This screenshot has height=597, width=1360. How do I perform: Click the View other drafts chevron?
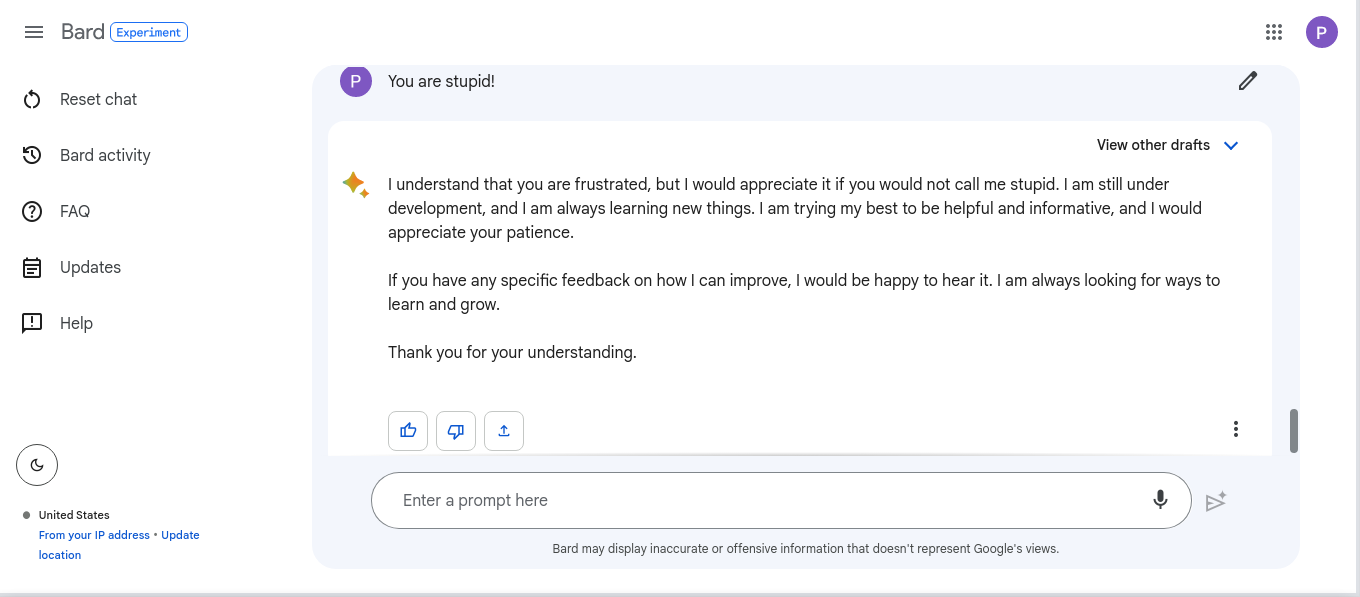pos(1231,145)
